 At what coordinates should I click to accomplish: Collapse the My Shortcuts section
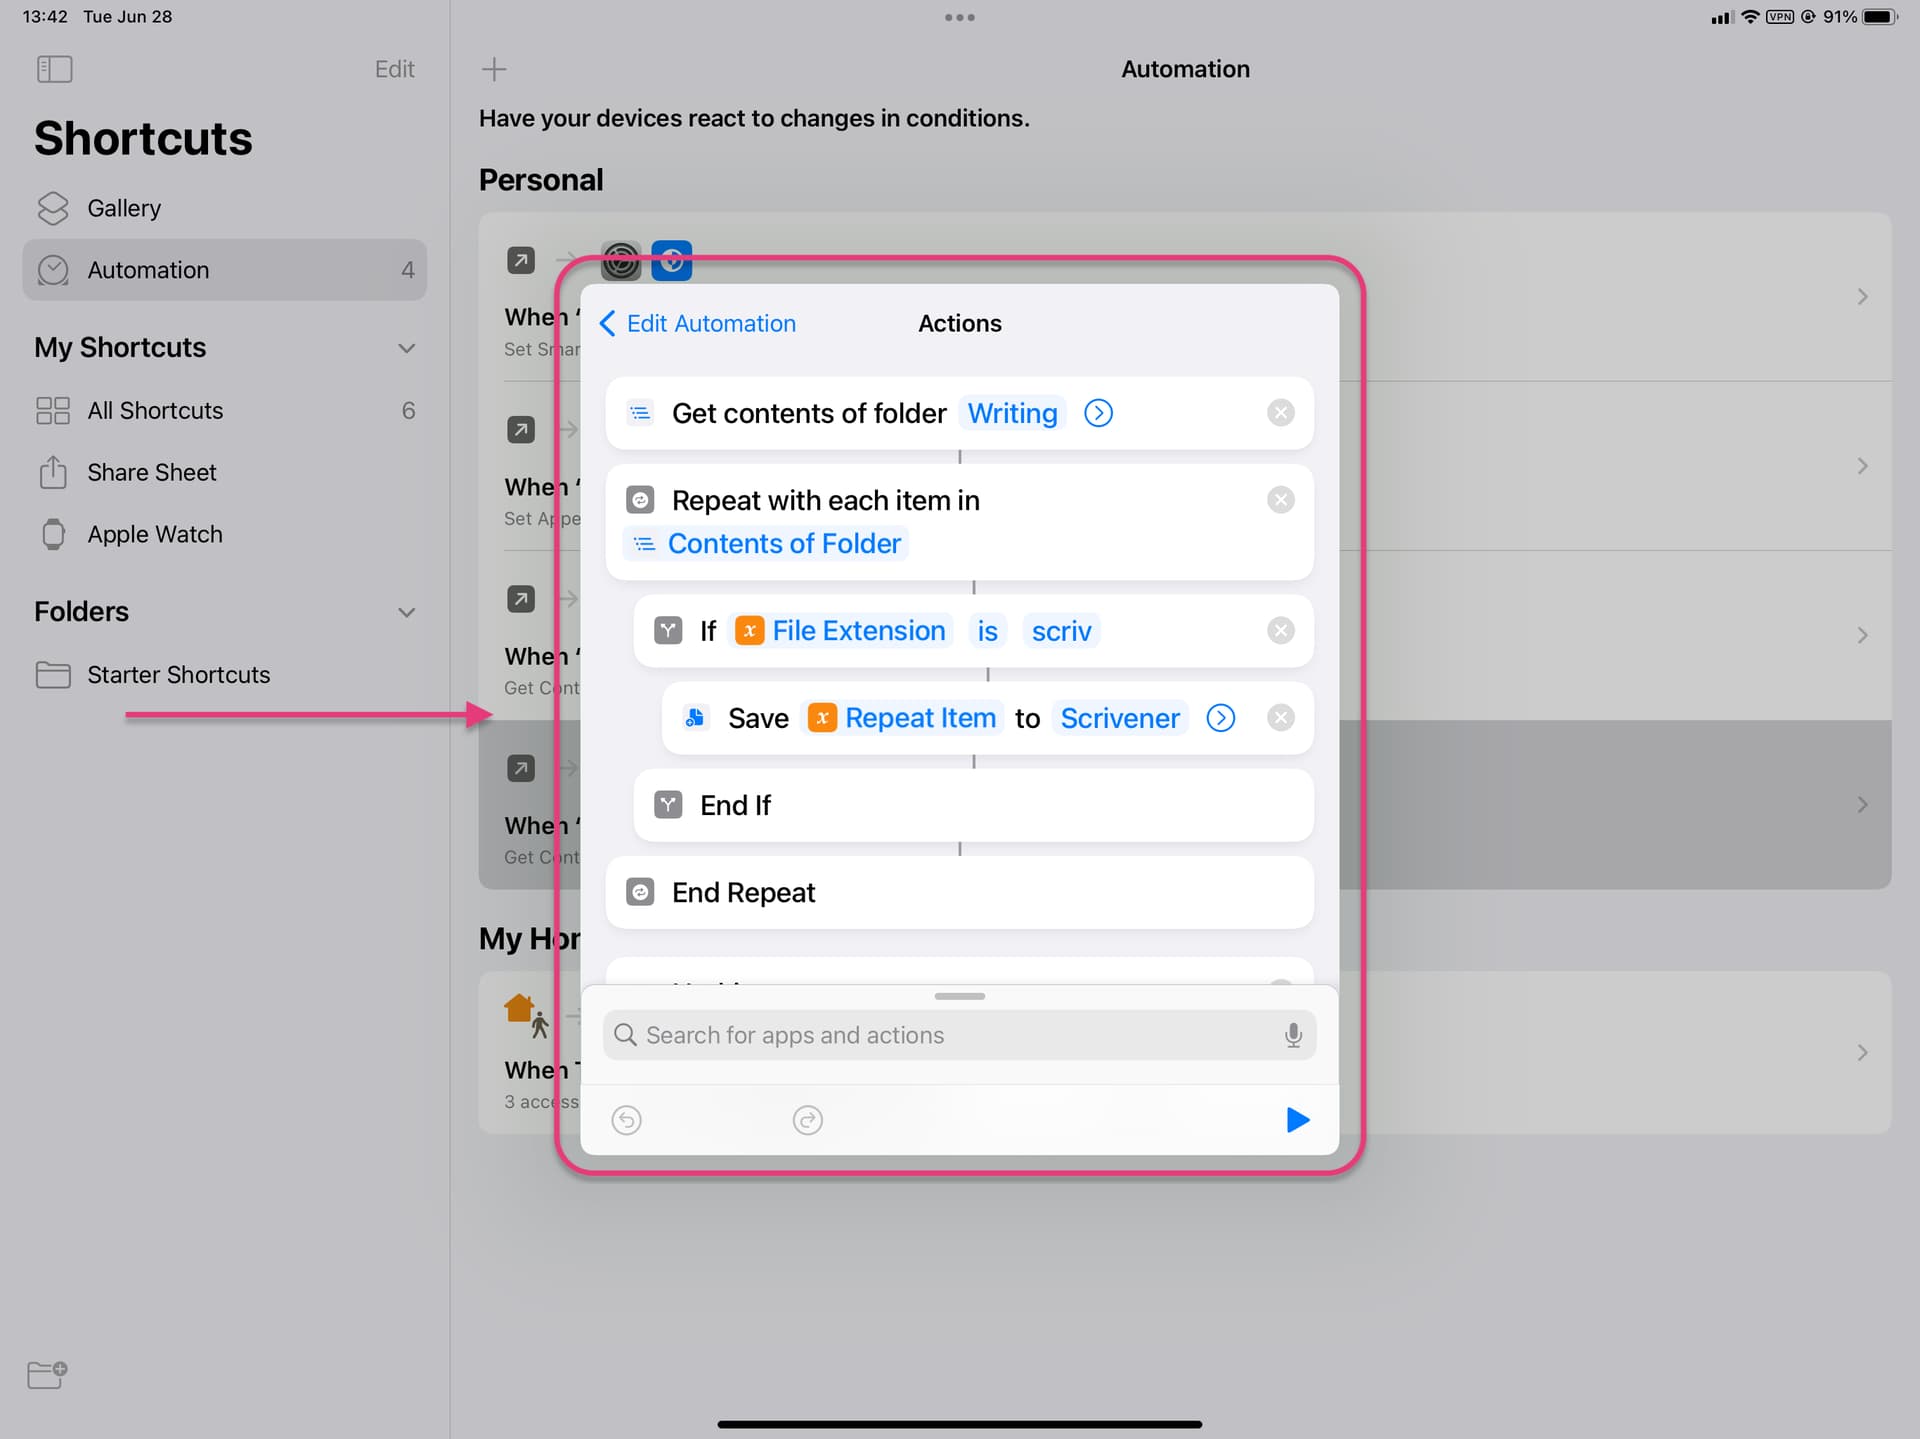pyautogui.click(x=406, y=348)
